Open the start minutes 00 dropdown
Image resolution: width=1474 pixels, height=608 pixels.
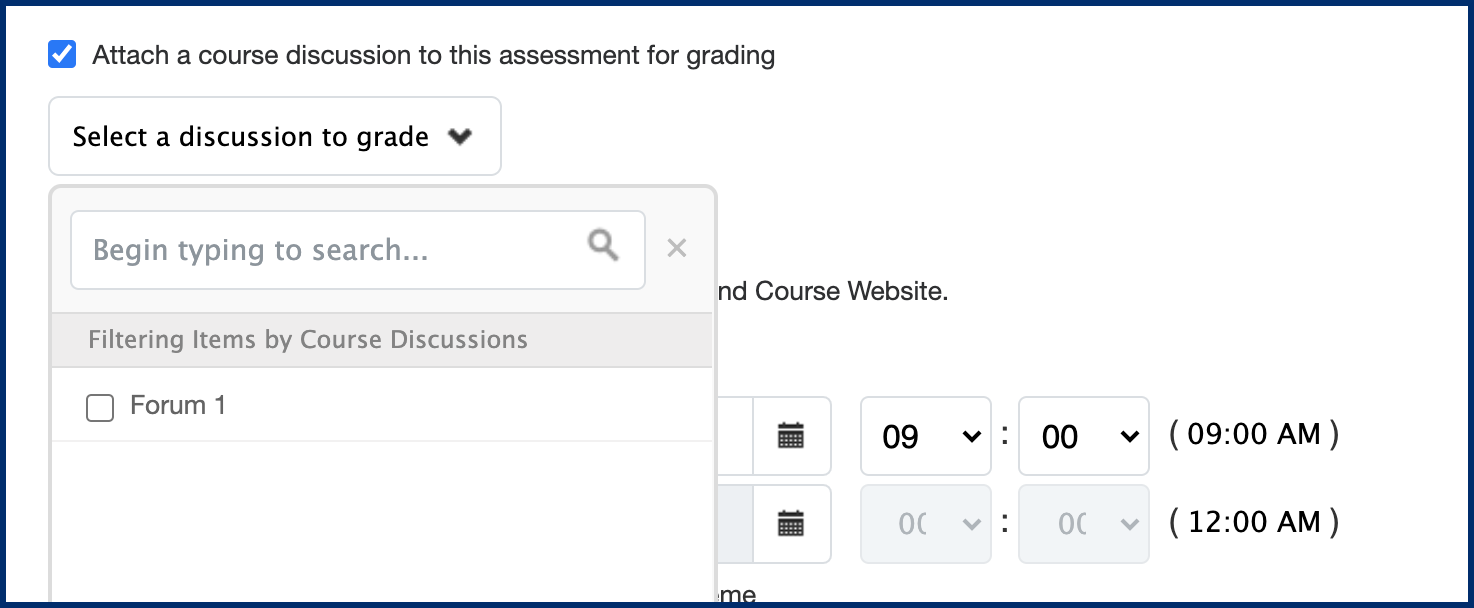[1084, 436]
